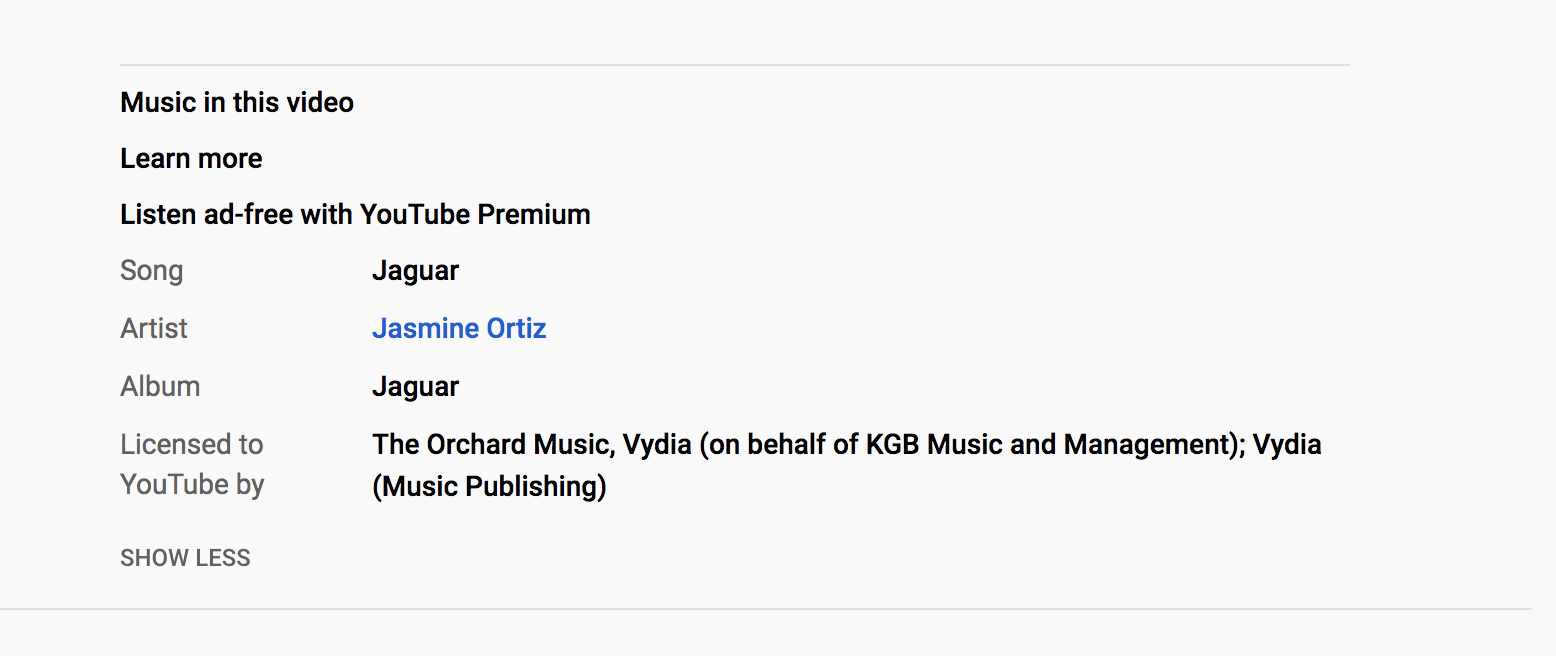Click the divider line above Music heading
The image size is (1556, 656).
pos(735,65)
